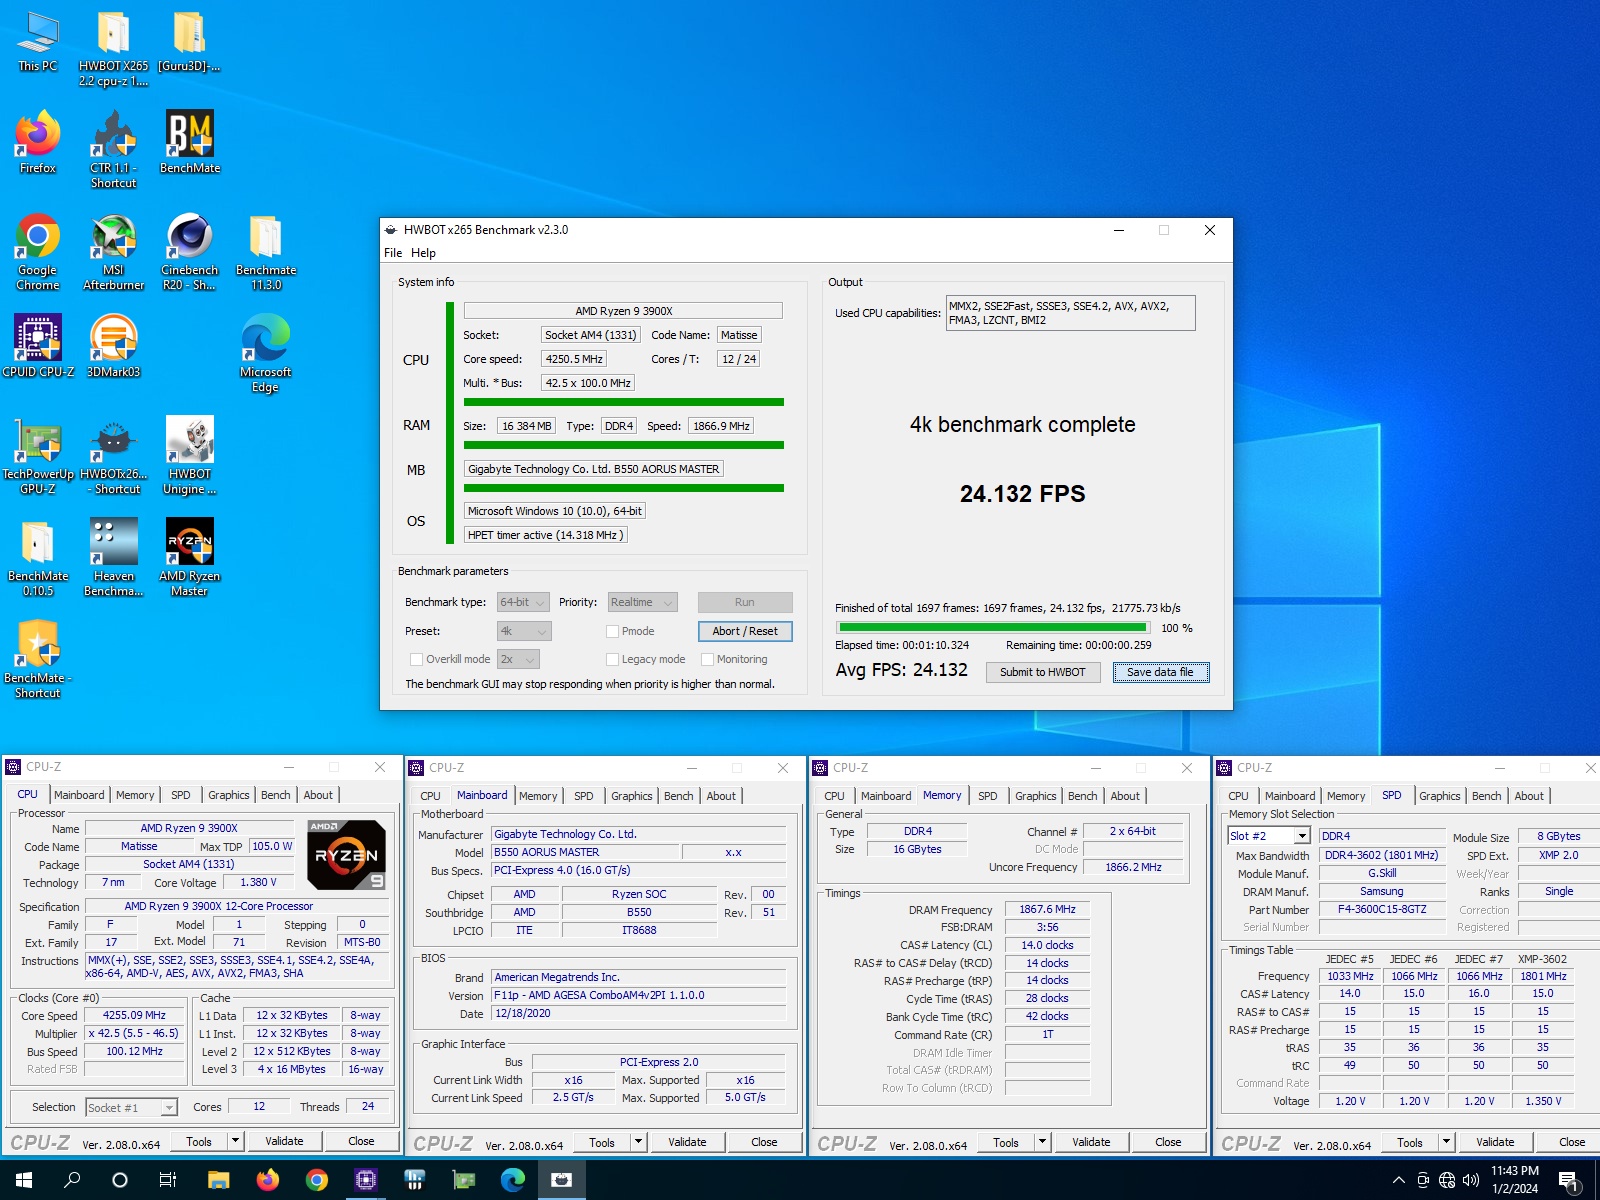Open the Guru3D folder icon

189,42
